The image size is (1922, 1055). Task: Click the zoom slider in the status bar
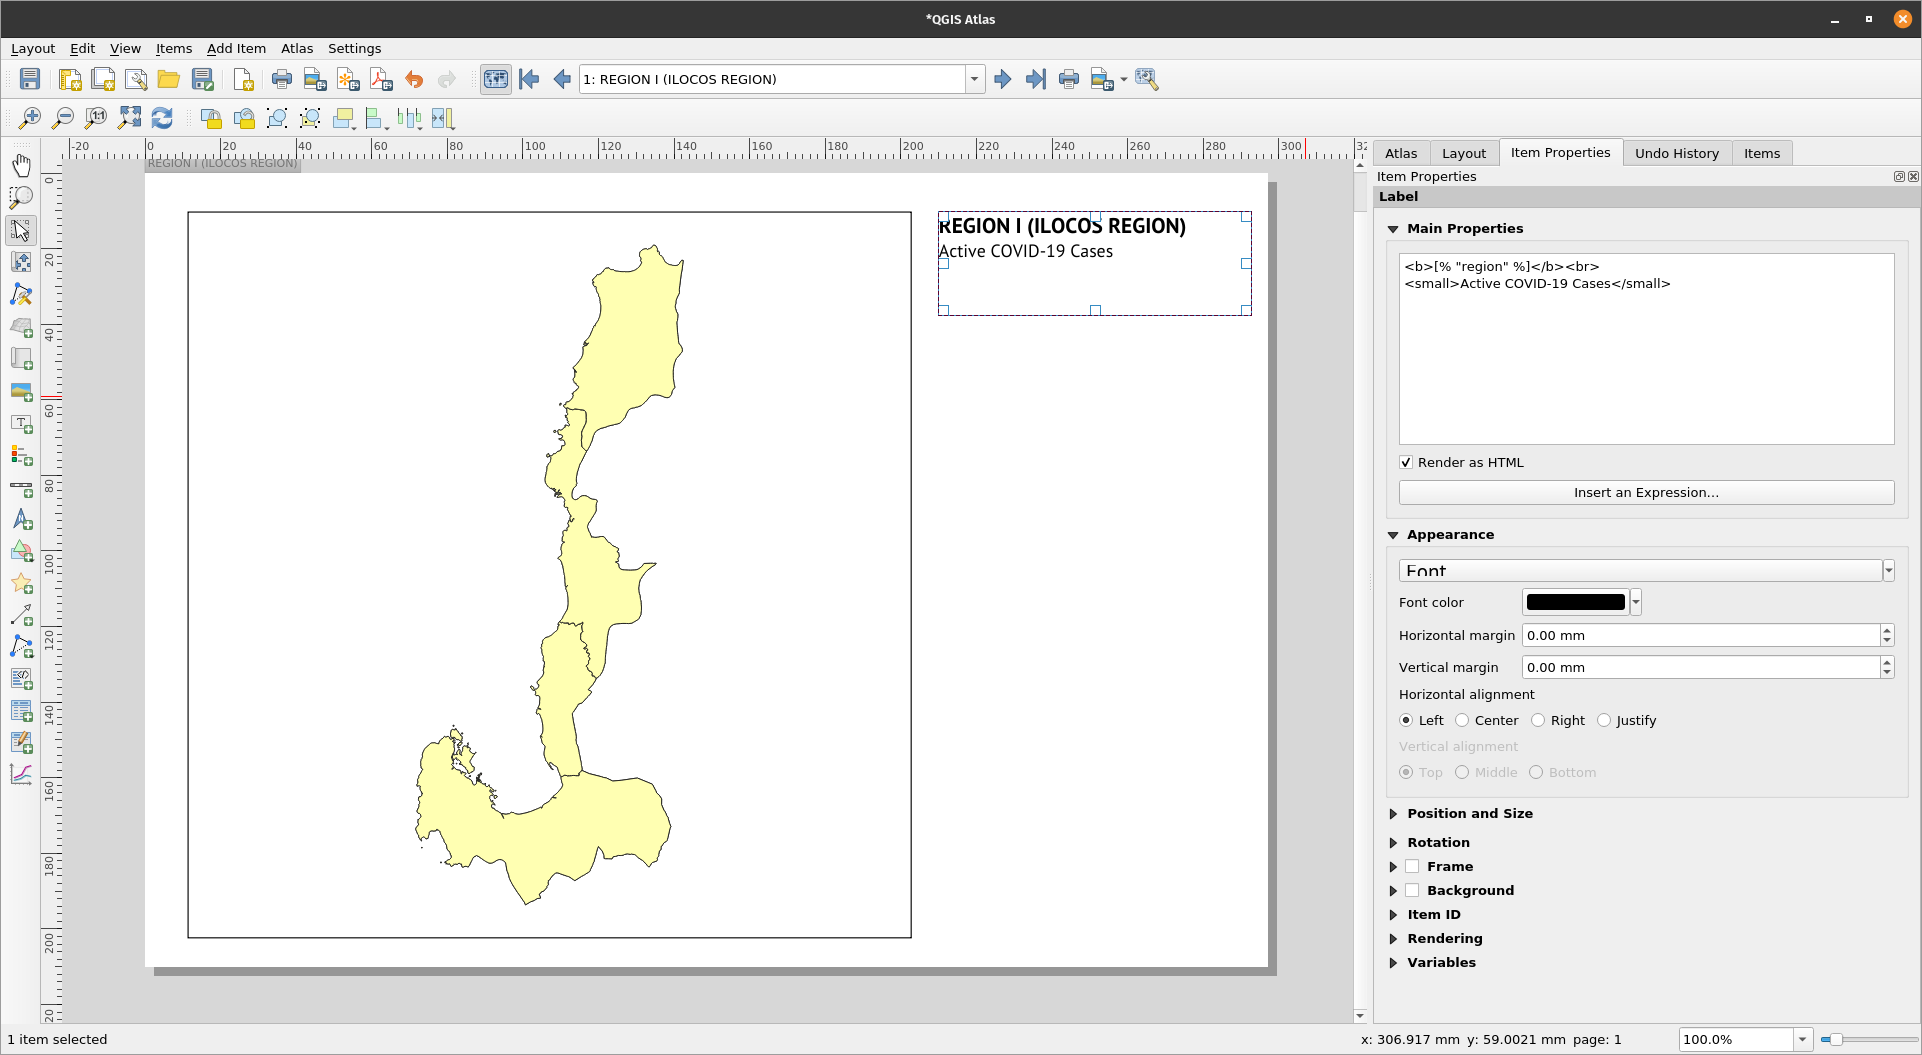click(1868, 1039)
